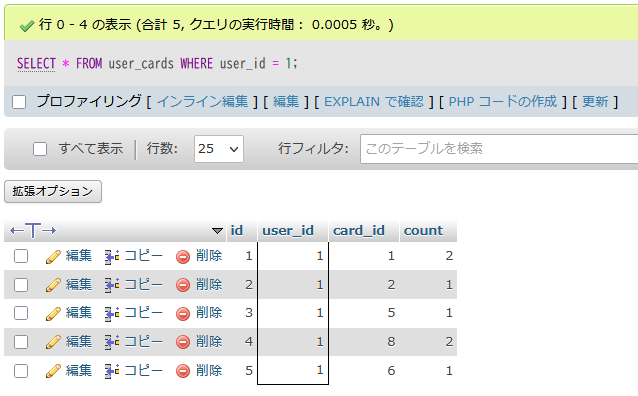Click the full texts ←T→ toggle icon
This screenshot has height=396, width=638.
click(33, 231)
